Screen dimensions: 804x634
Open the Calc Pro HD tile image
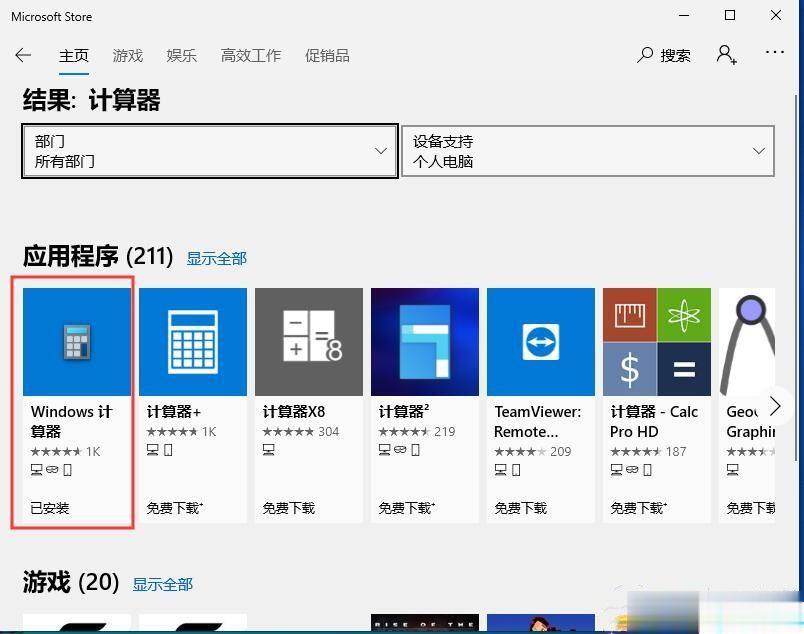pyautogui.click(x=657, y=342)
